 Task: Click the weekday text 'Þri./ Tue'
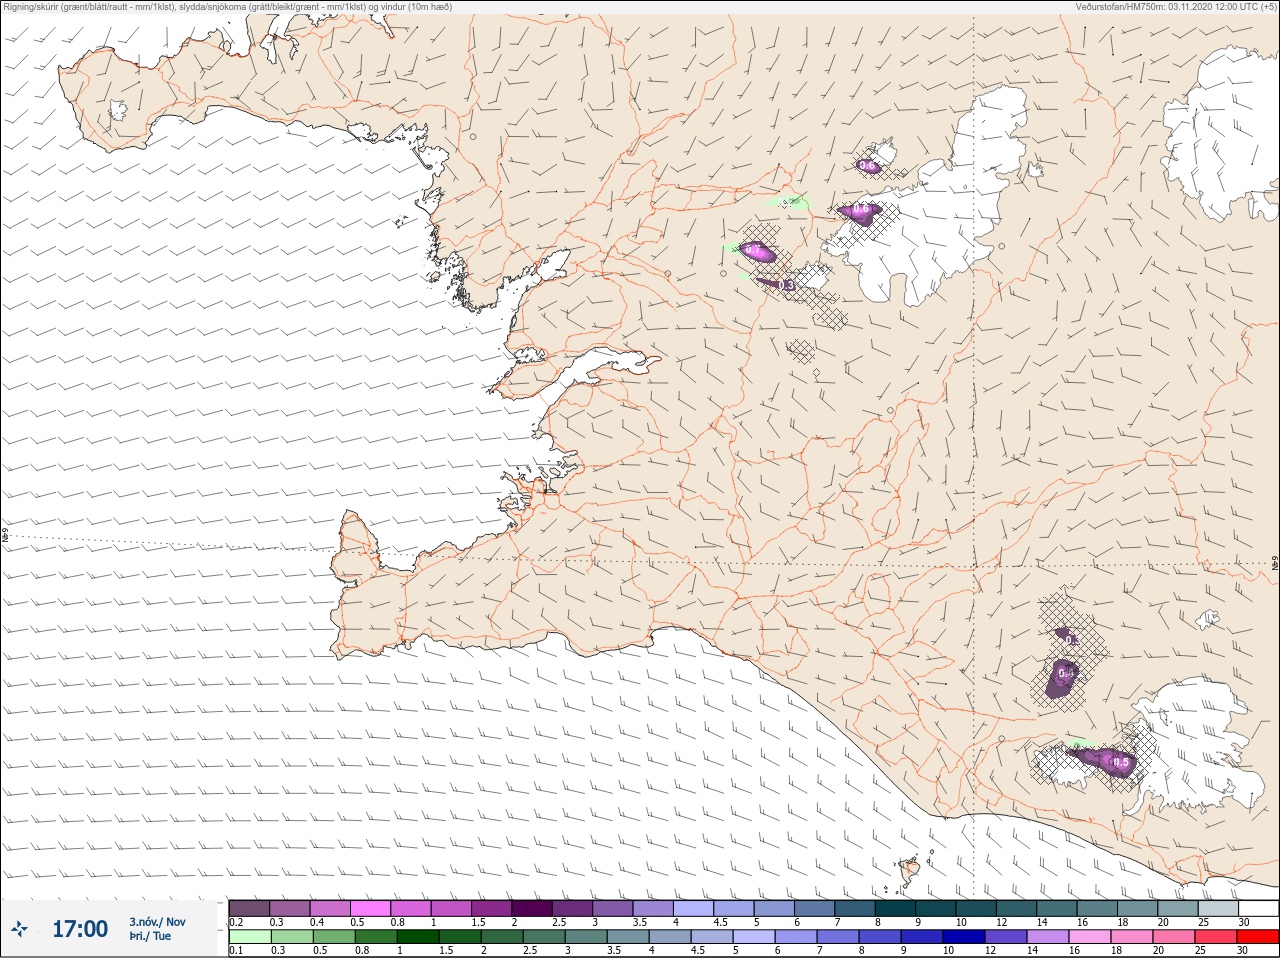point(150,937)
